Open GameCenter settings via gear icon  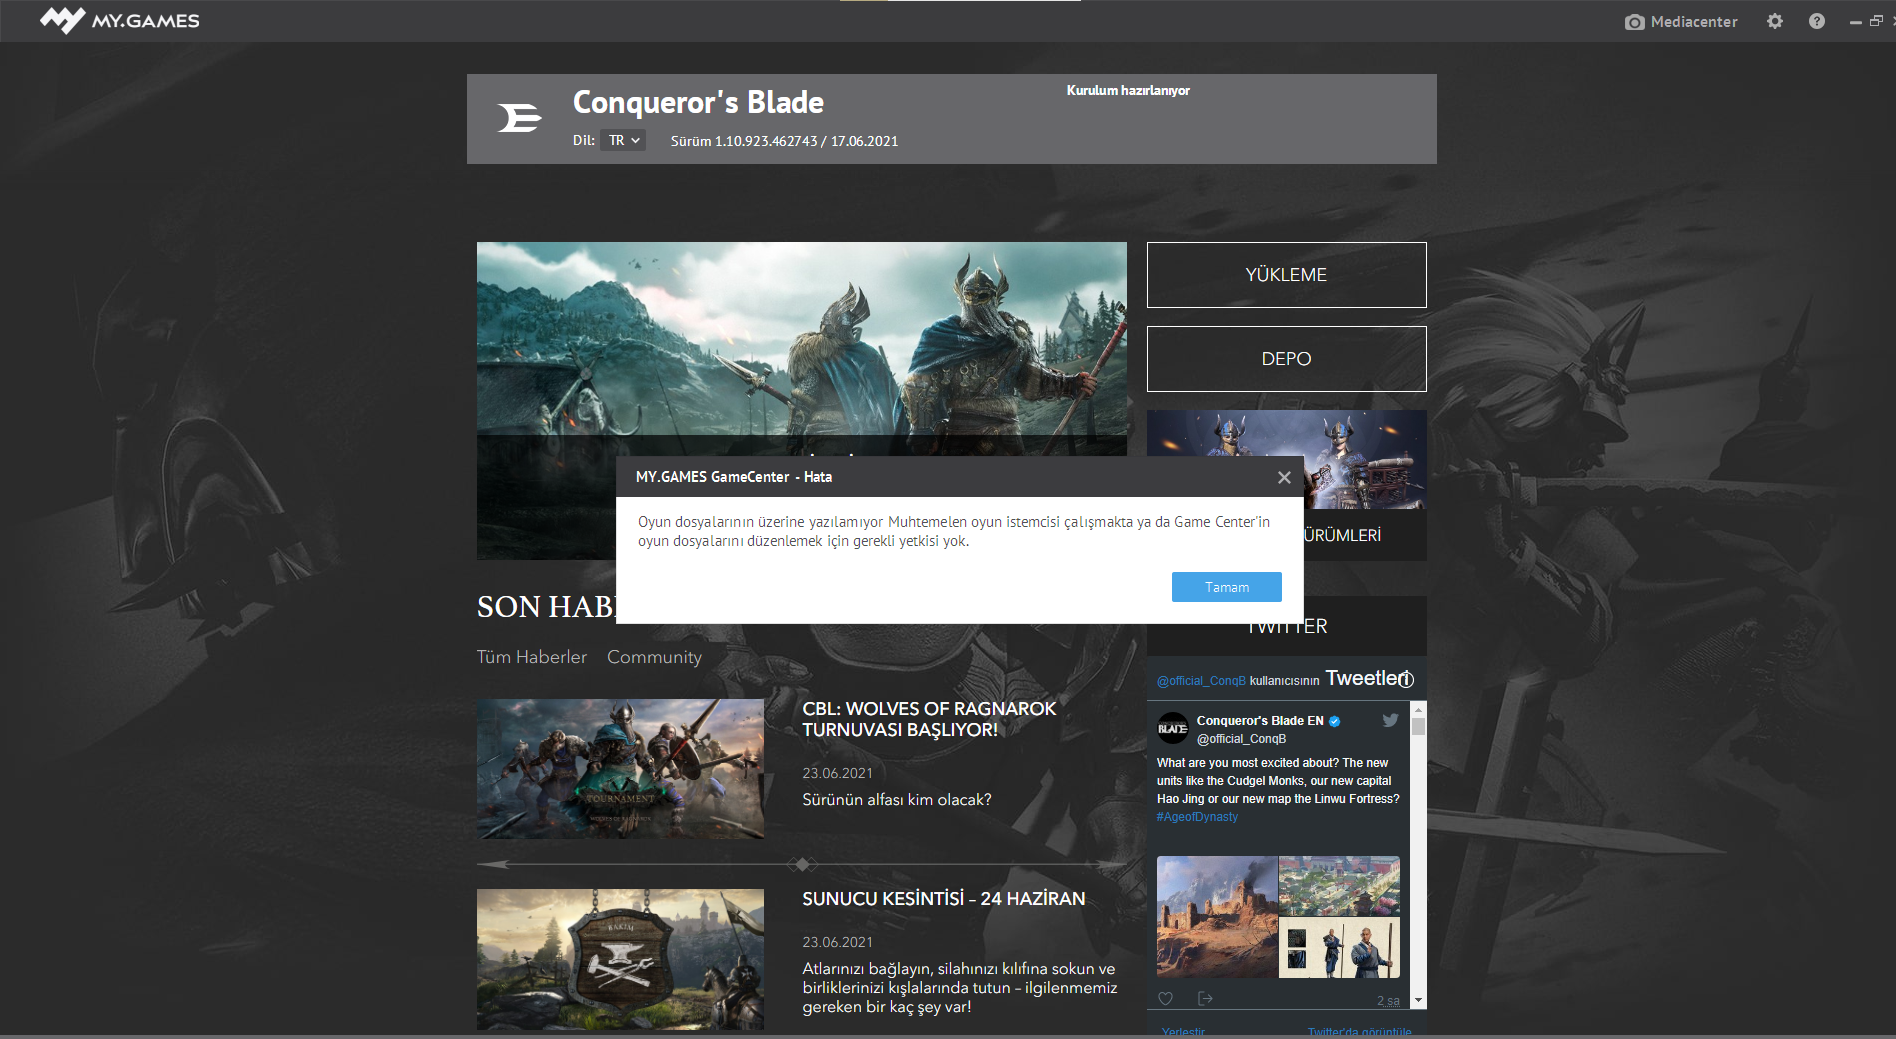[x=1775, y=21]
